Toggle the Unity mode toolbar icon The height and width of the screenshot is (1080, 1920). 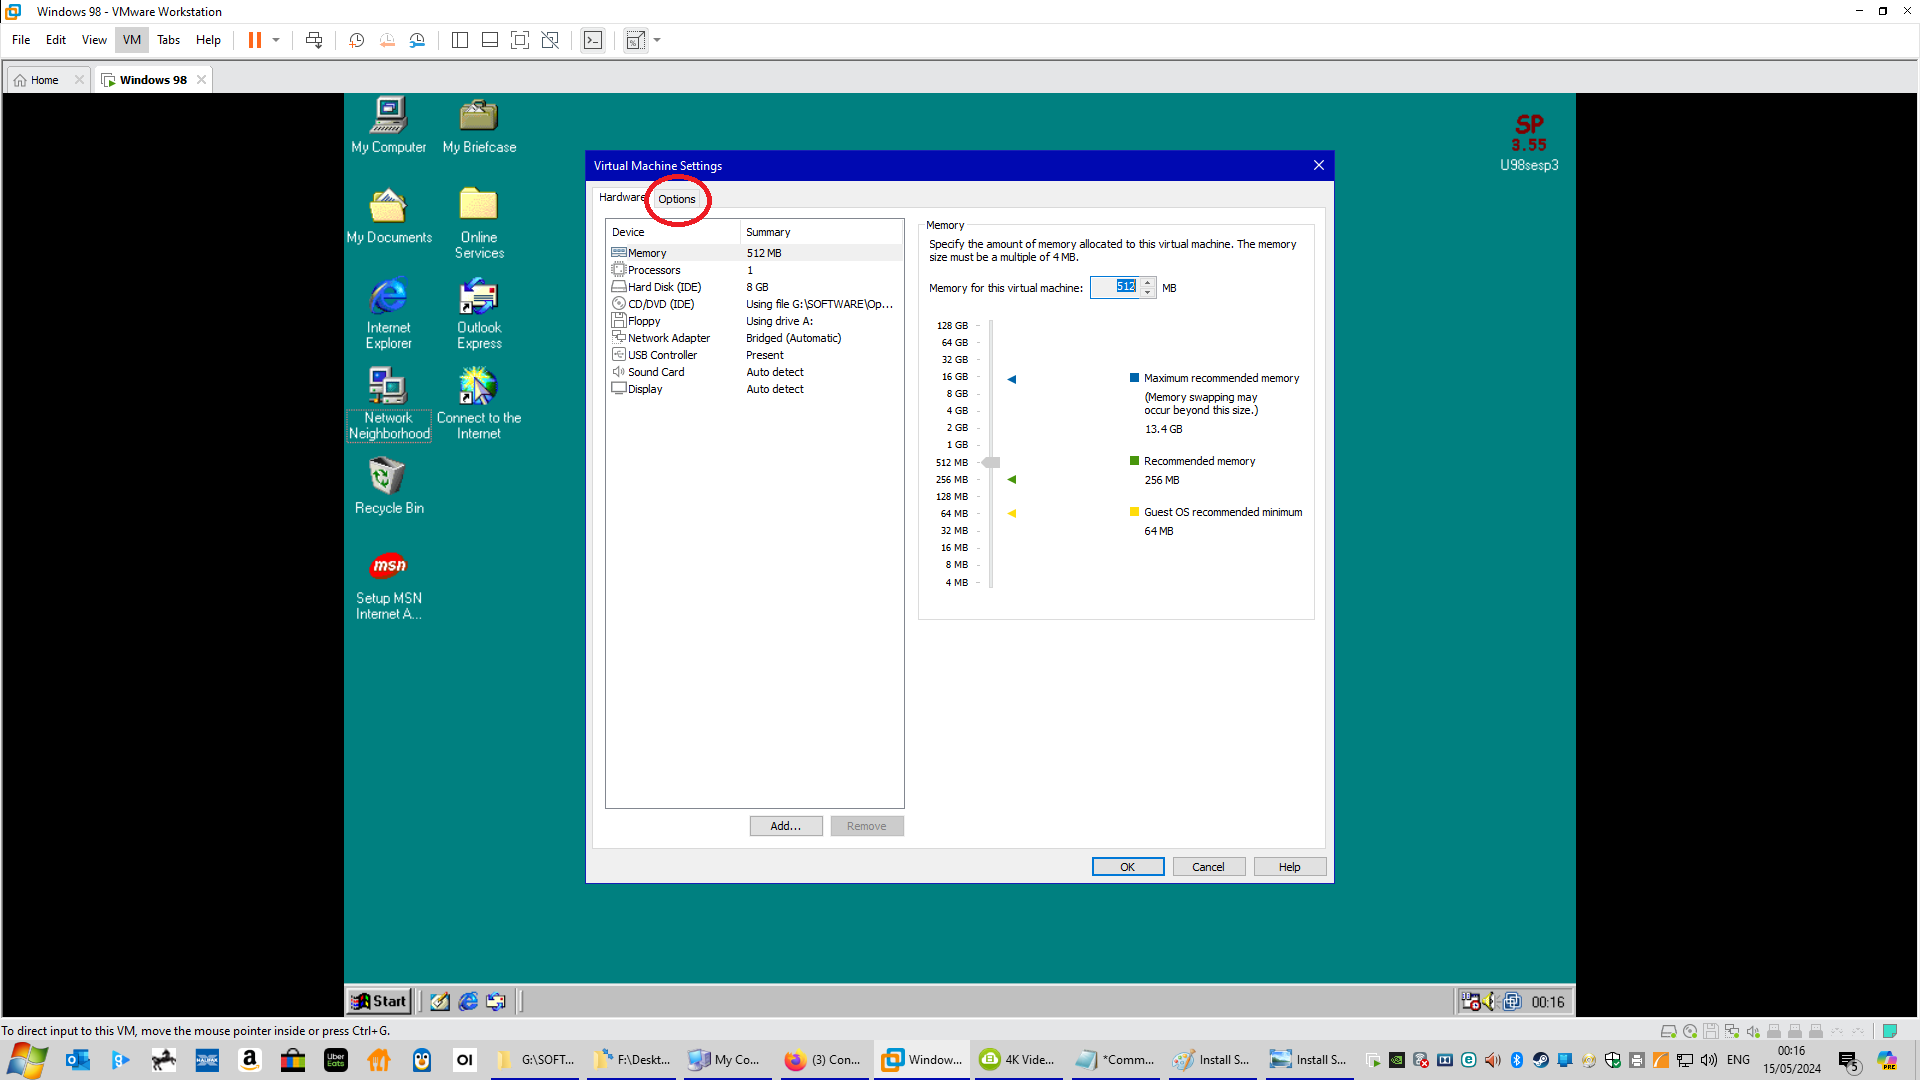click(x=550, y=40)
